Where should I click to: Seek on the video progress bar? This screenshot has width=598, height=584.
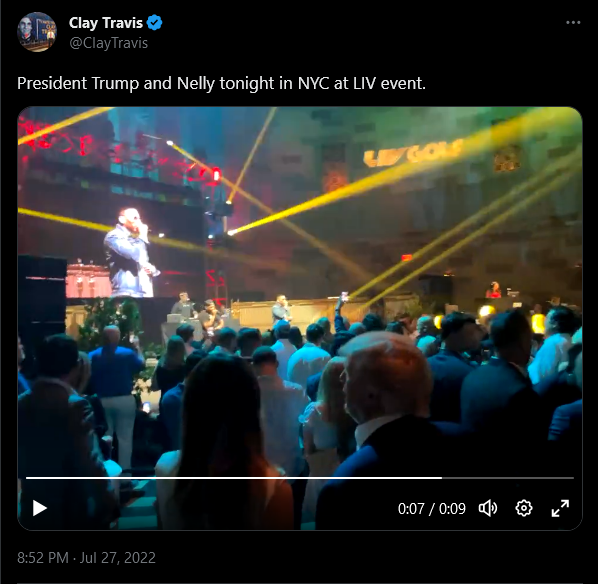point(300,478)
